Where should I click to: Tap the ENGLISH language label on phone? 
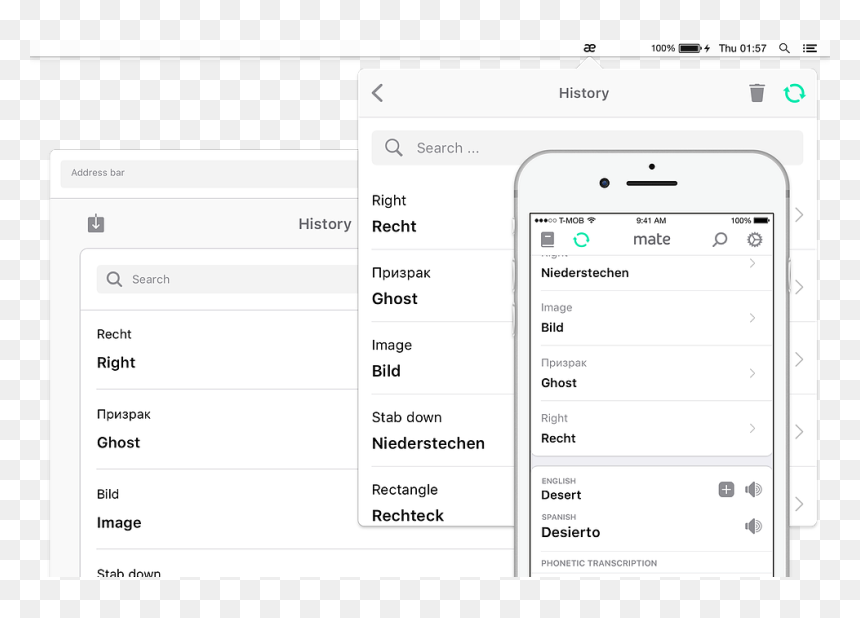click(558, 481)
